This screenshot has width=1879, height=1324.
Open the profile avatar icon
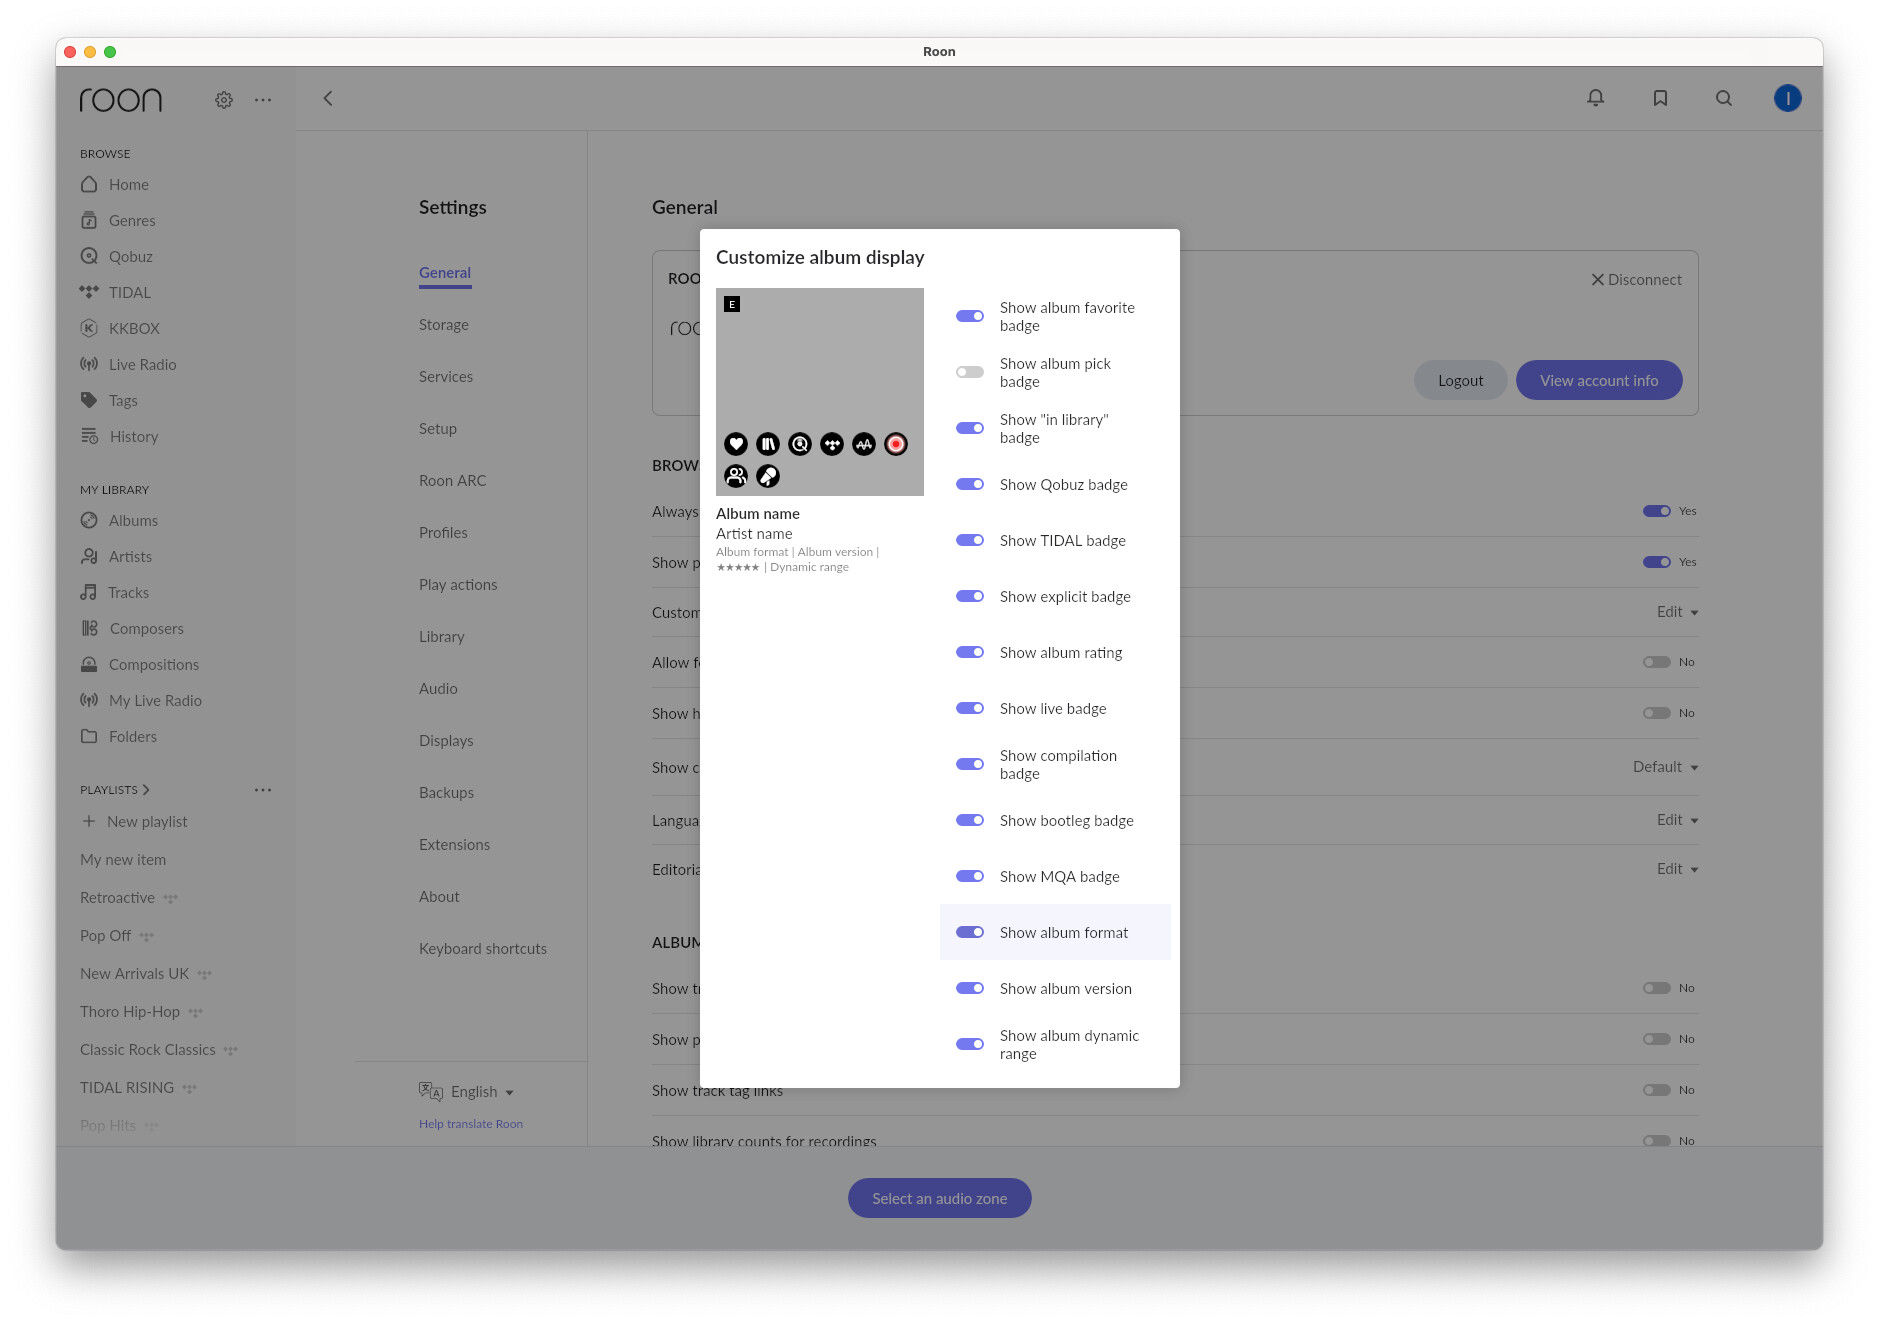[1788, 98]
